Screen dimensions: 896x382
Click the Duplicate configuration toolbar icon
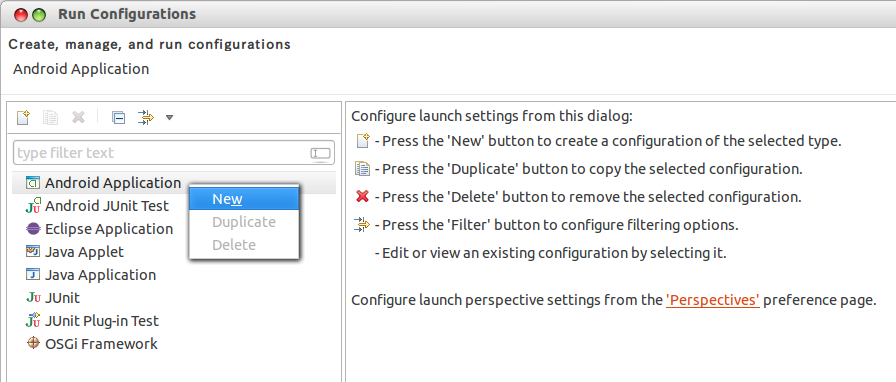[x=50, y=117]
